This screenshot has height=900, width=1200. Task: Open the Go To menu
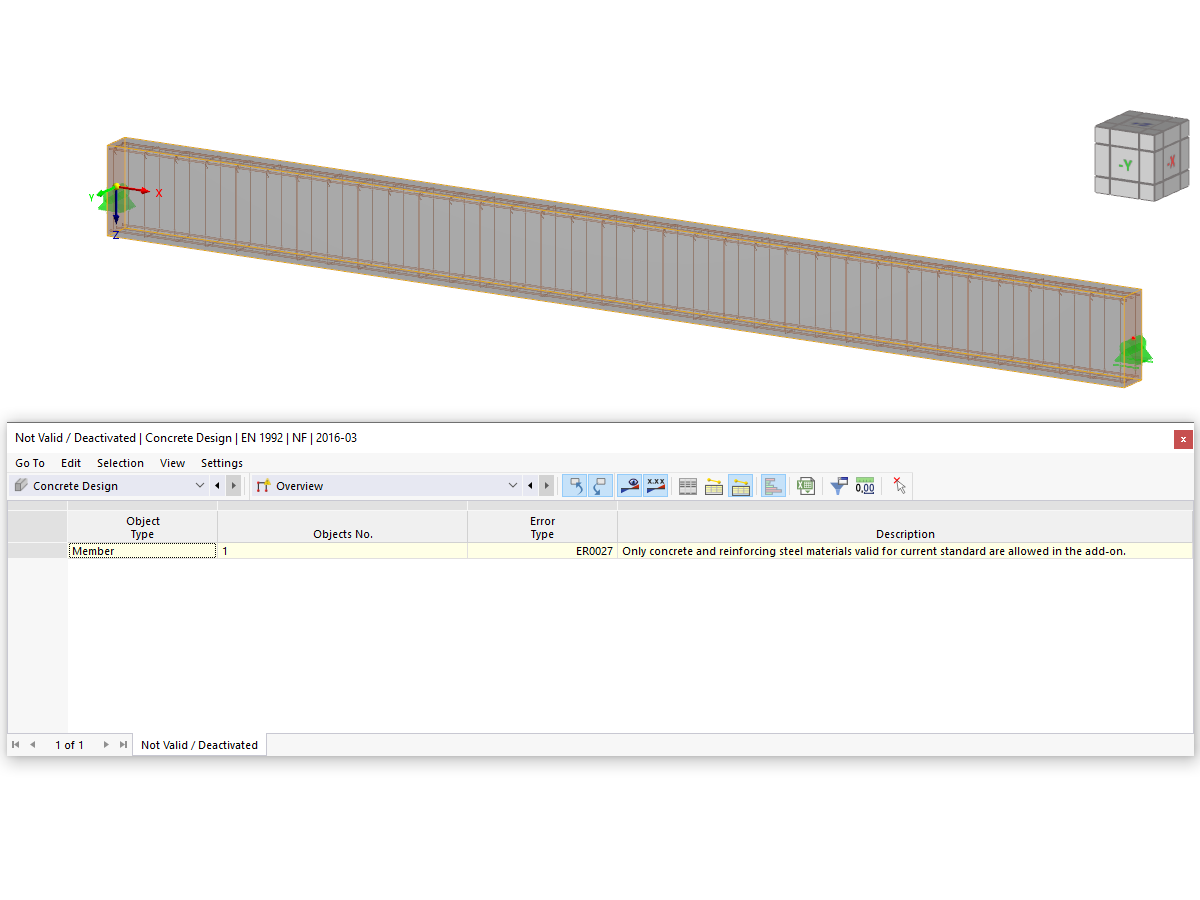pyautogui.click(x=29, y=462)
